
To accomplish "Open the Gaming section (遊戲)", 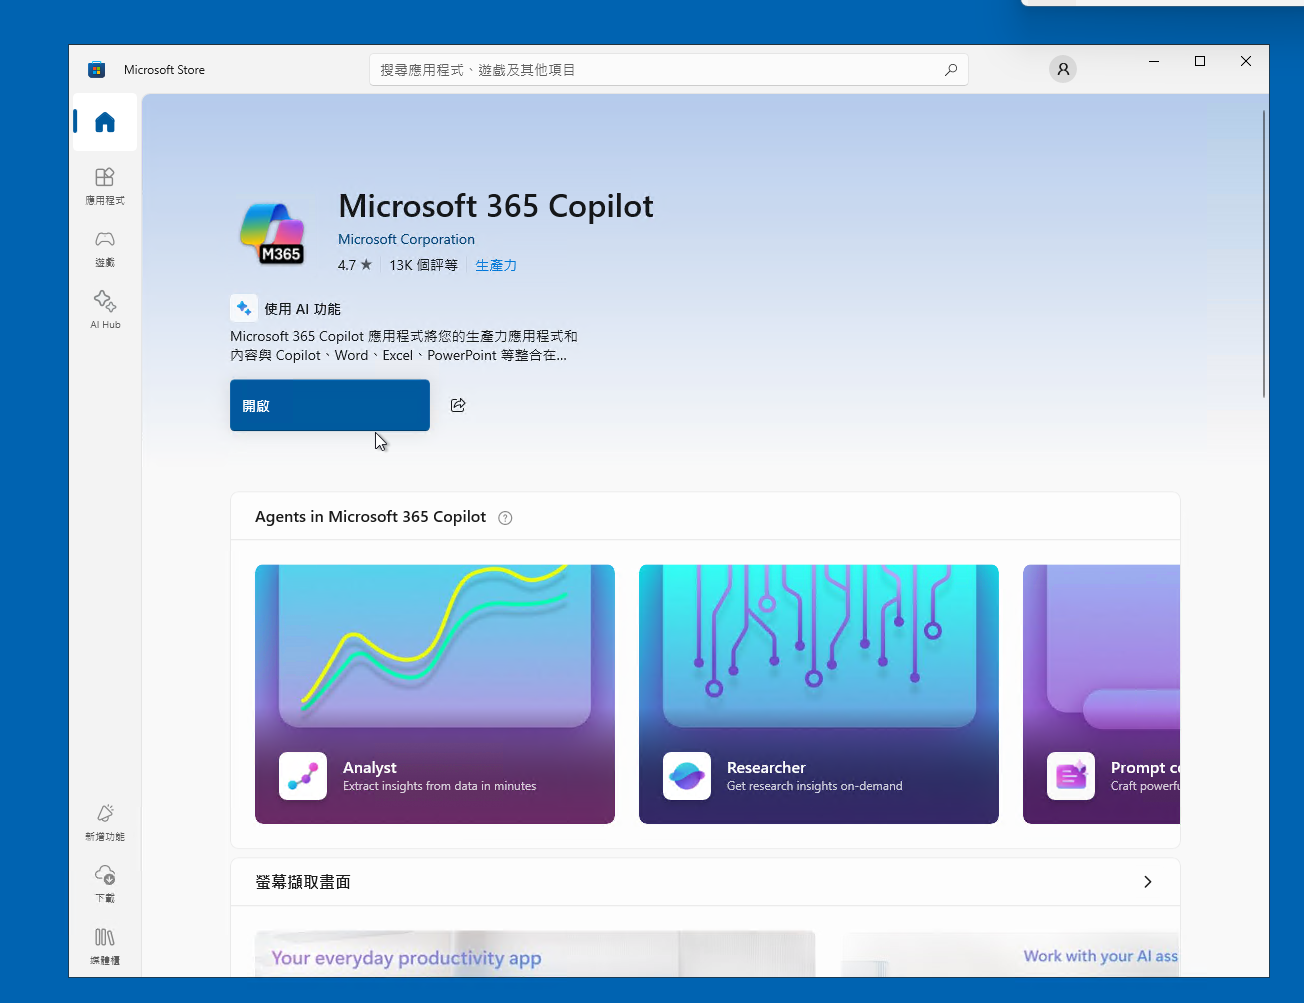I will (105, 248).
